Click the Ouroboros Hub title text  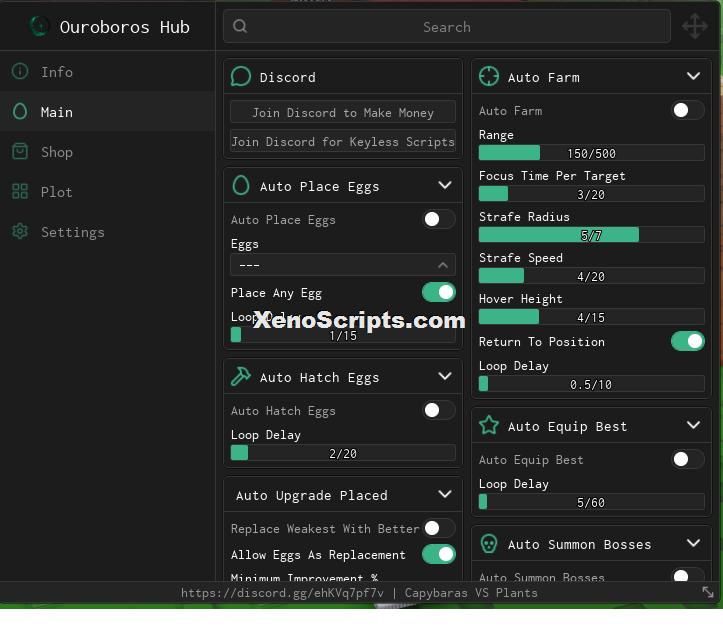click(x=124, y=27)
